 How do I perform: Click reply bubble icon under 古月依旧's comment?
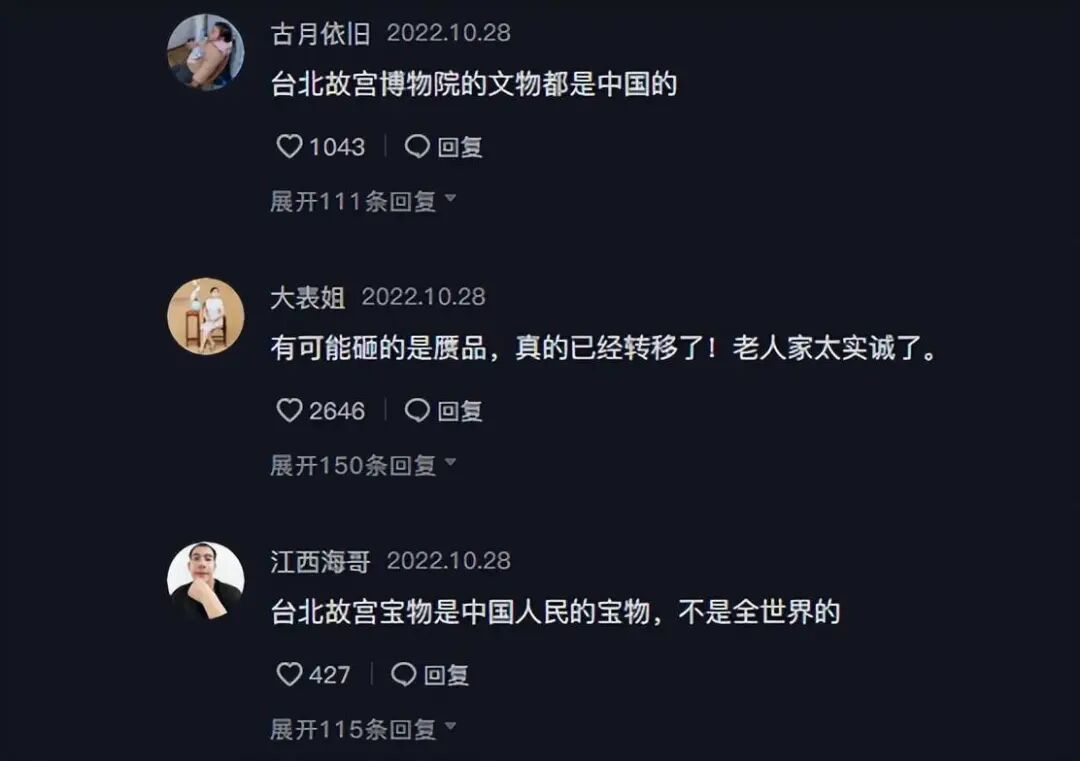coord(417,146)
